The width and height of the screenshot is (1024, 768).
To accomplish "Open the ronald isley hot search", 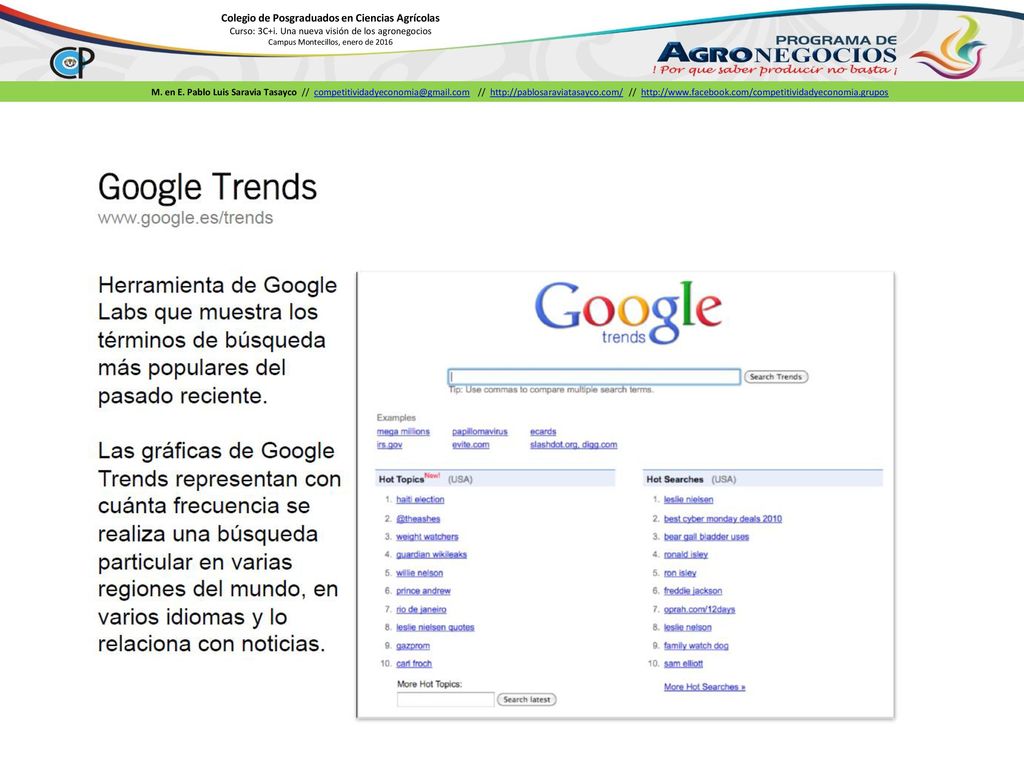I will 686,554.
